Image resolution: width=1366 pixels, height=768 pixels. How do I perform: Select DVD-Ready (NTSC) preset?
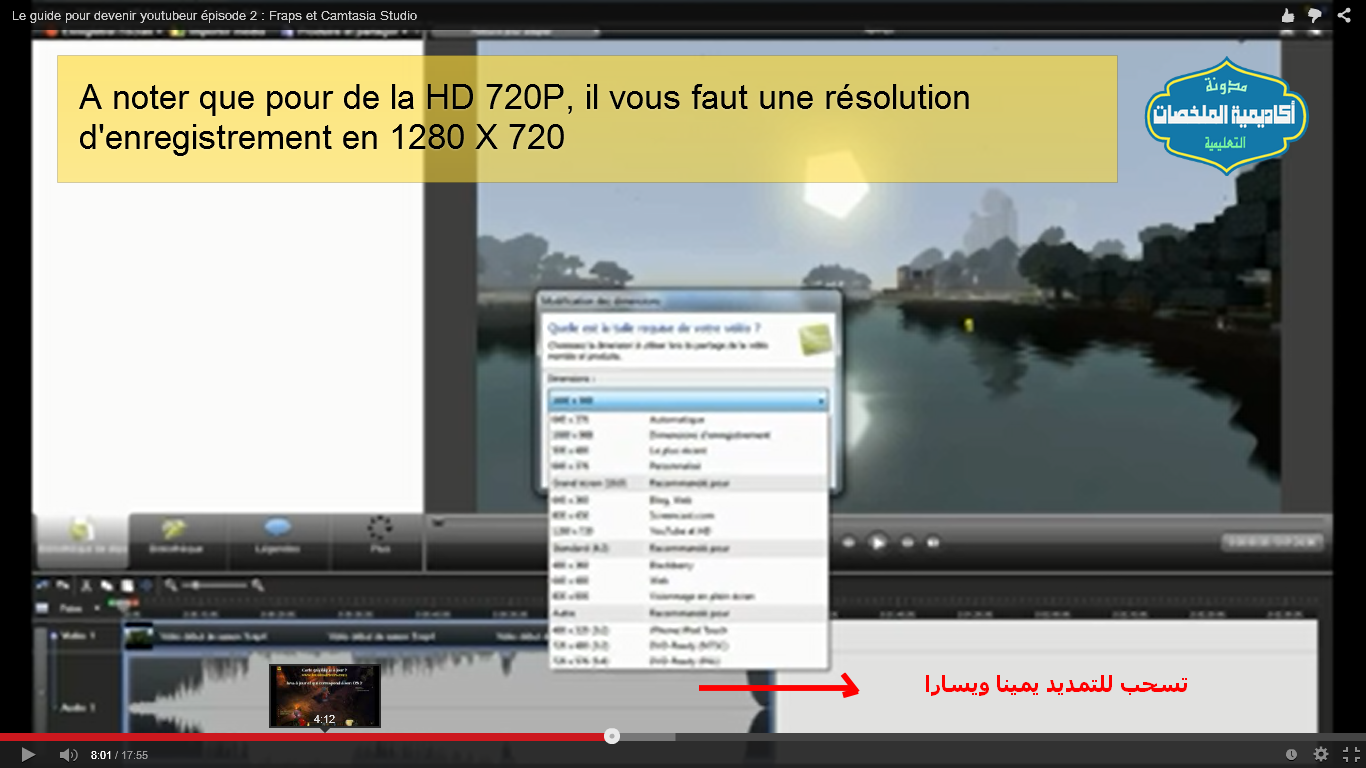pos(689,645)
